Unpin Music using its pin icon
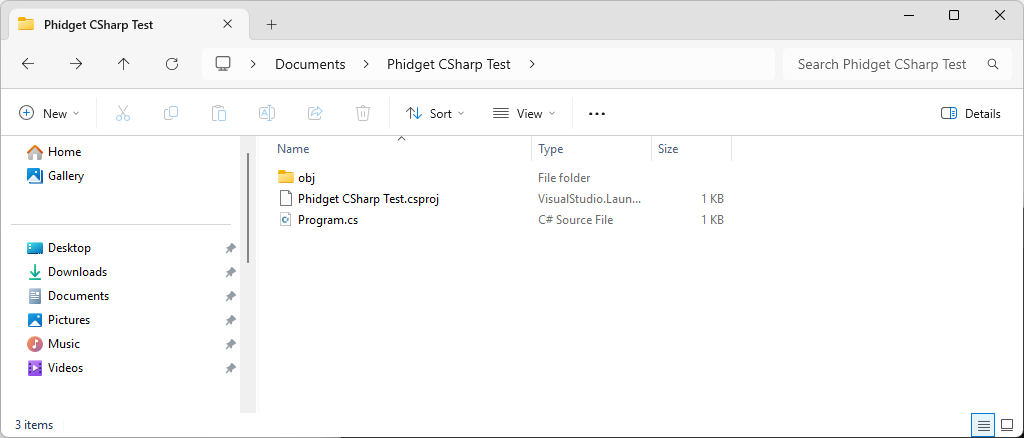Viewport: 1024px width, 438px height. (230, 344)
